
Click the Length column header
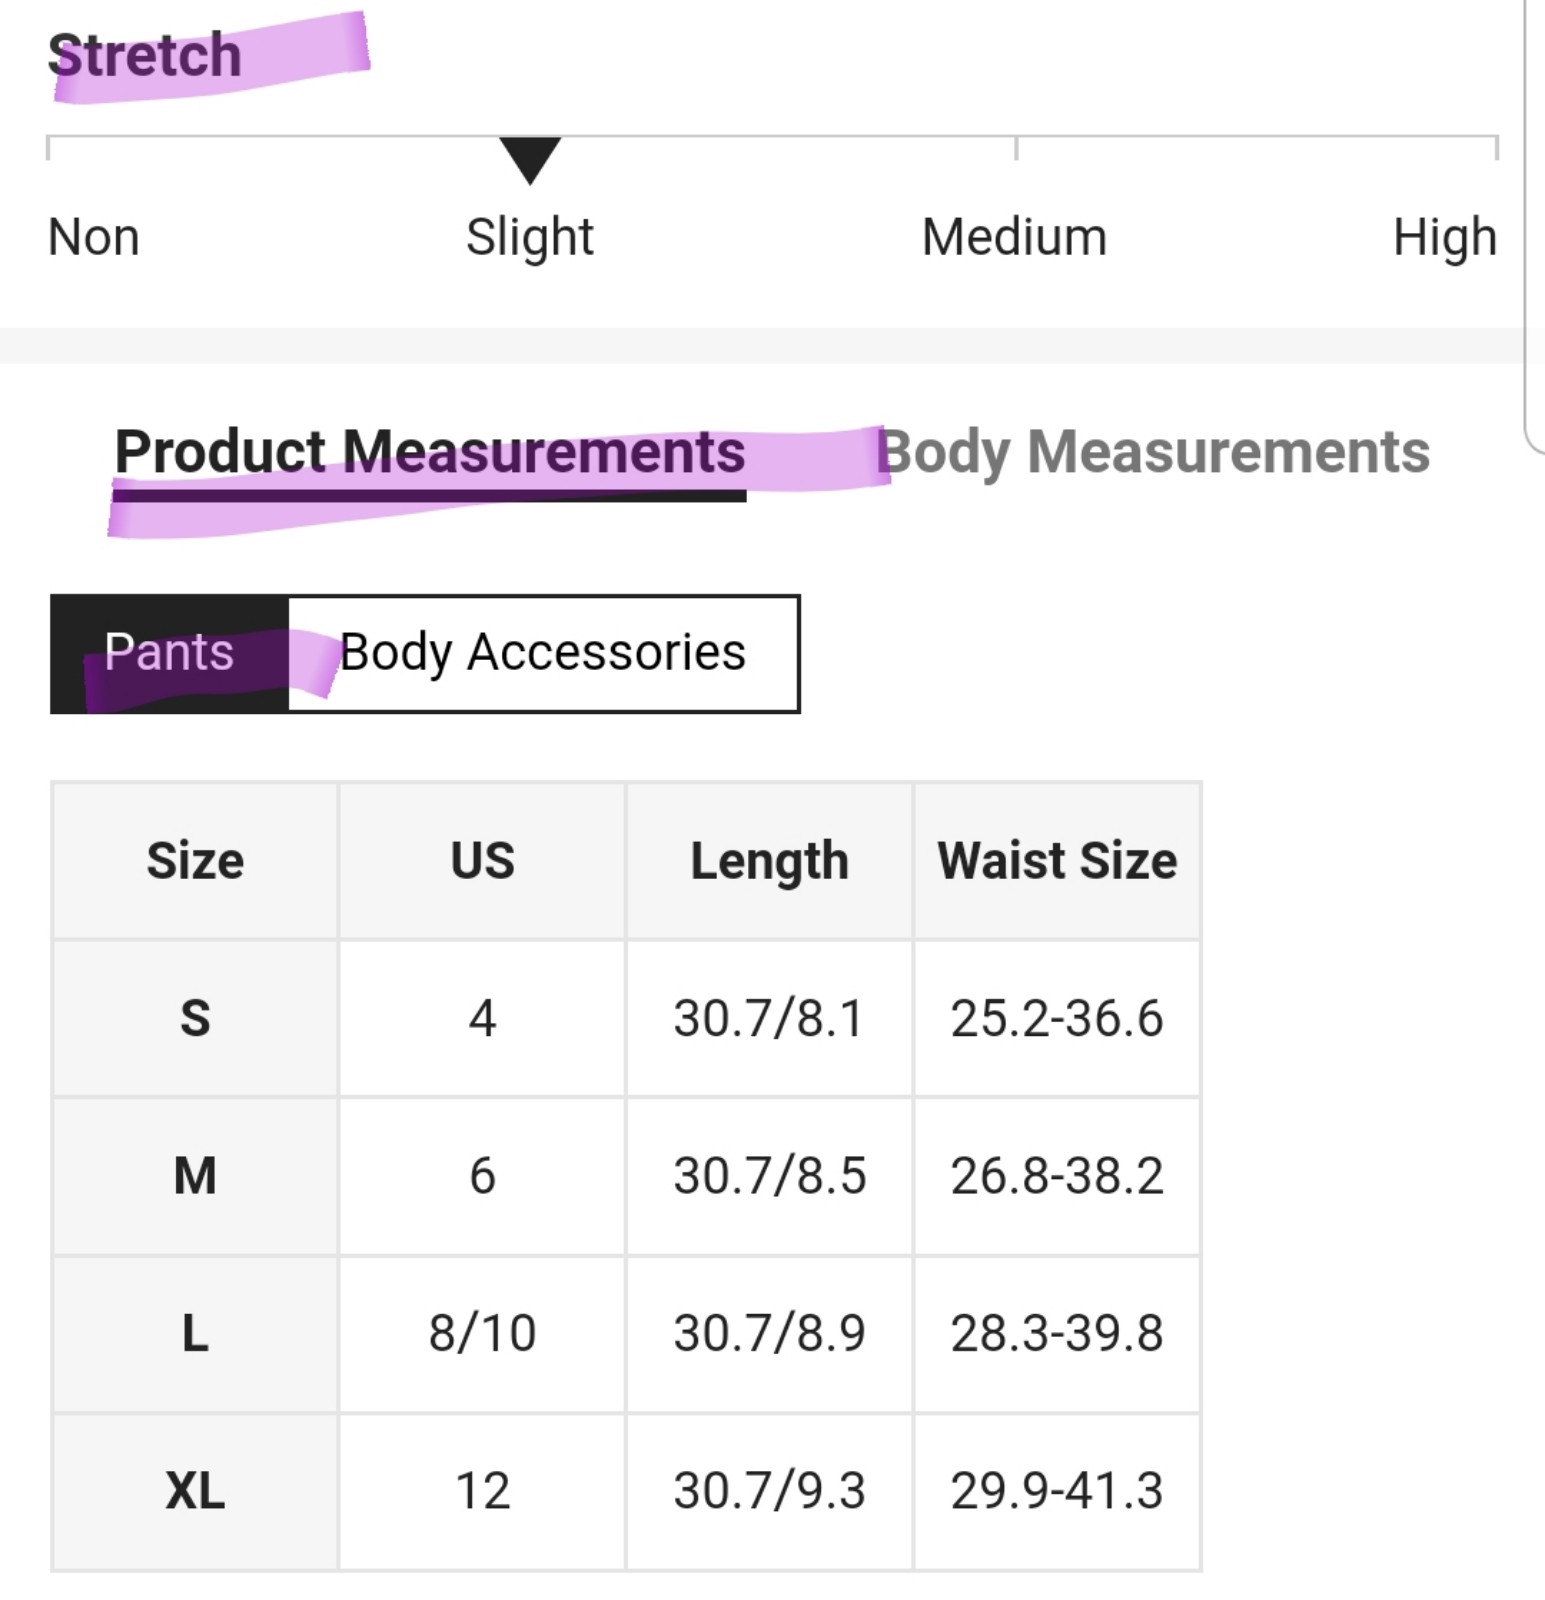[x=769, y=861]
